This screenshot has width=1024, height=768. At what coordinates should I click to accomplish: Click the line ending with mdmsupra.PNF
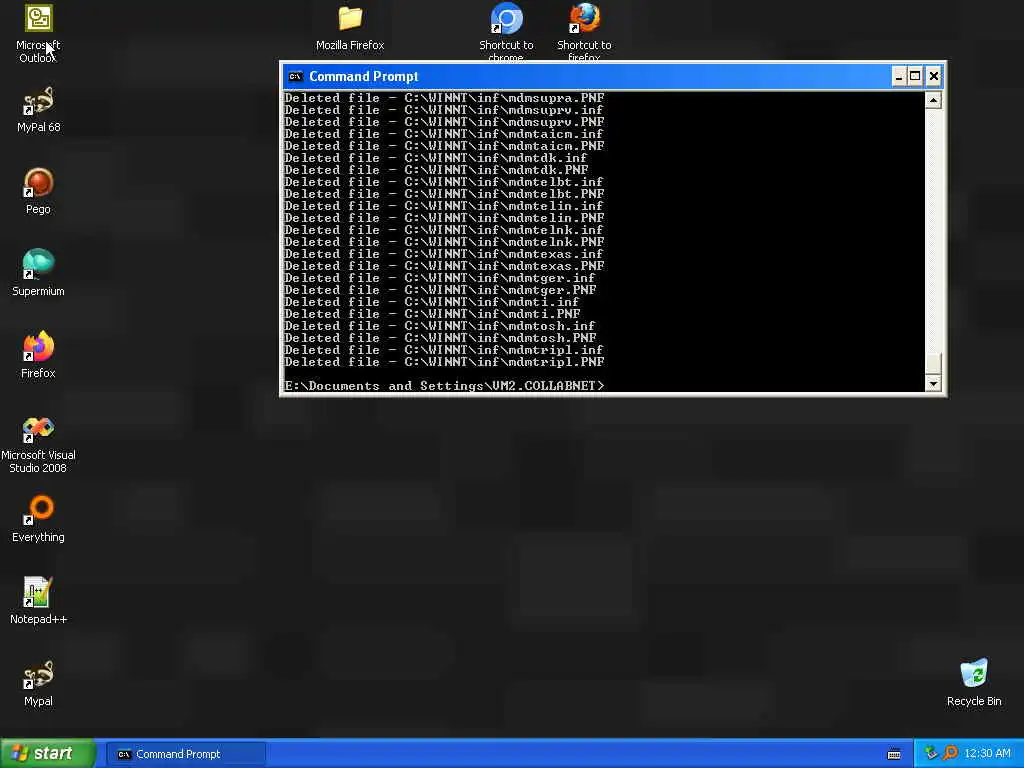(x=445, y=98)
